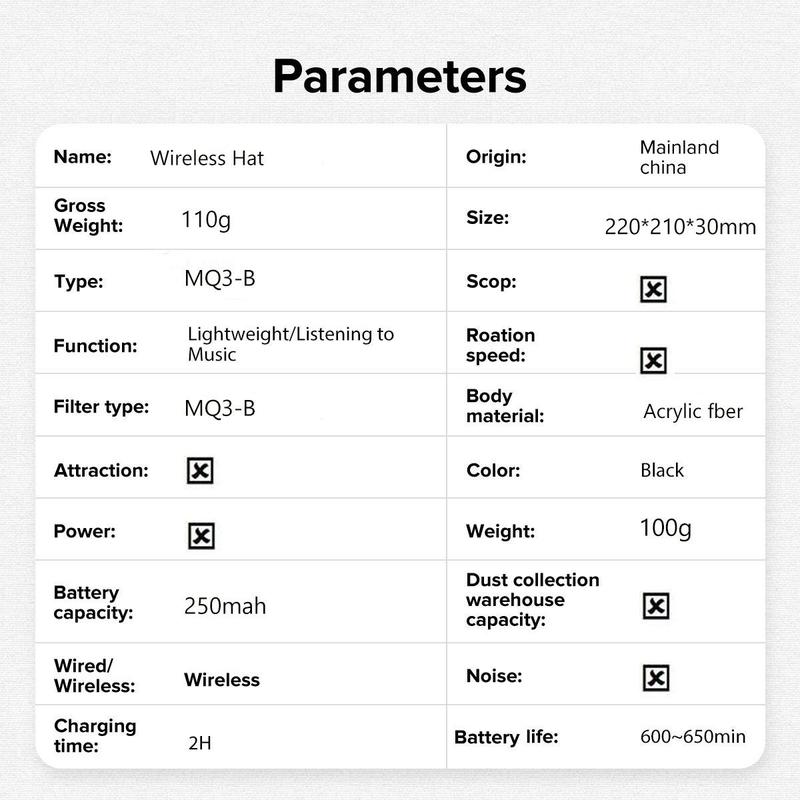The width and height of the screenshot is (800, 800).
Task: Click the Mainland china origin value
Action: tap(679, 157)
